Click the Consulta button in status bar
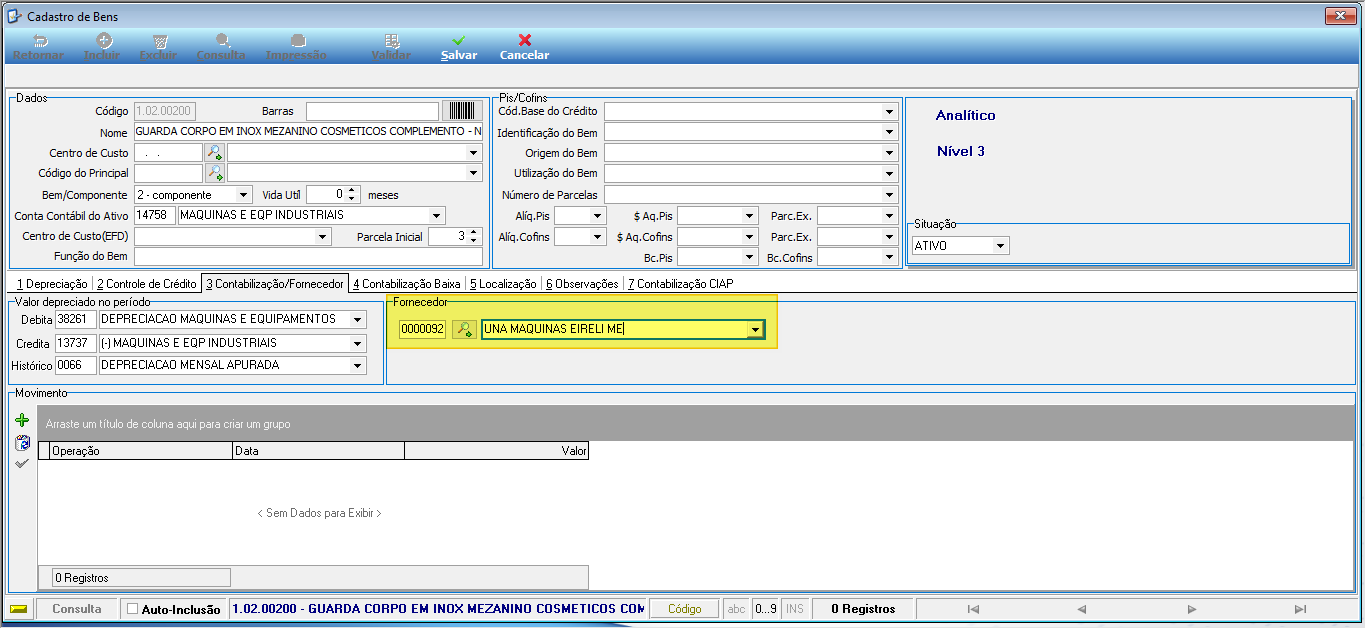Screen dimensions: 1366x629 pos(77,608)
